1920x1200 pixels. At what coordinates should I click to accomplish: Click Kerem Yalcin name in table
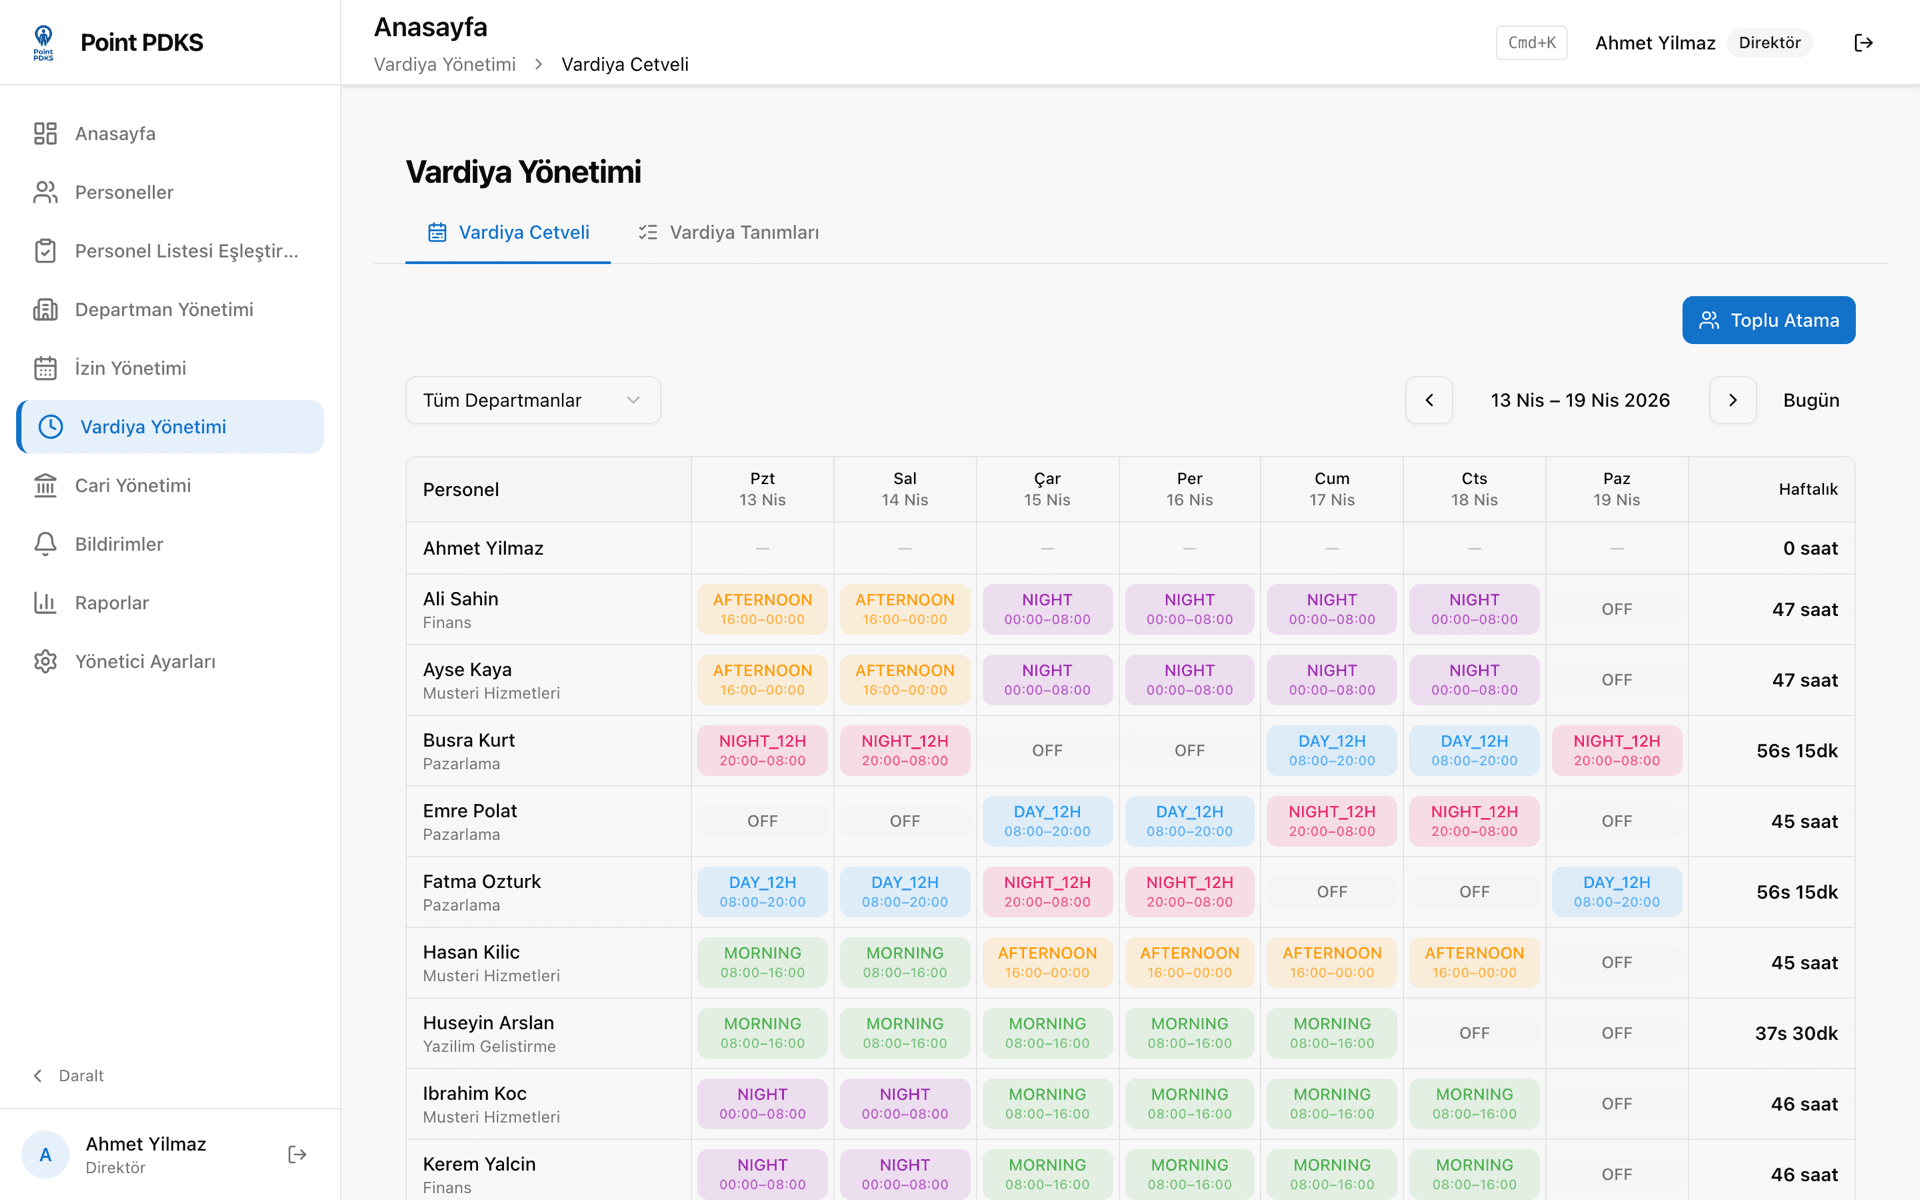pyautogui.click(x=479, y=1164)
